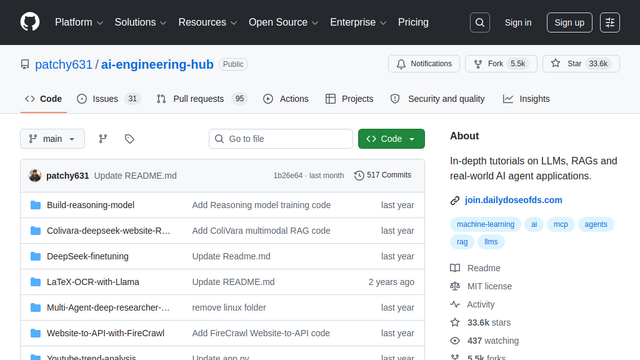This screenshot has width=640, height=360.
Task: Click the llms topic tag
Action: (x=491, y=242)
